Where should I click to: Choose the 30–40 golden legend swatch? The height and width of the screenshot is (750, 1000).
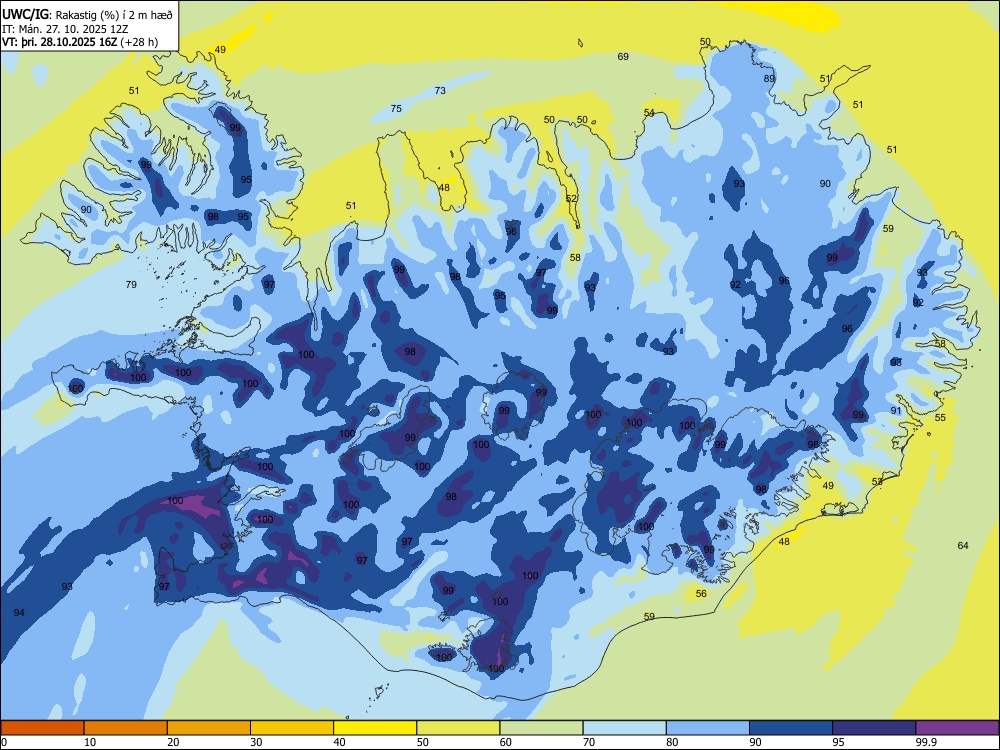tap(292, 728)
